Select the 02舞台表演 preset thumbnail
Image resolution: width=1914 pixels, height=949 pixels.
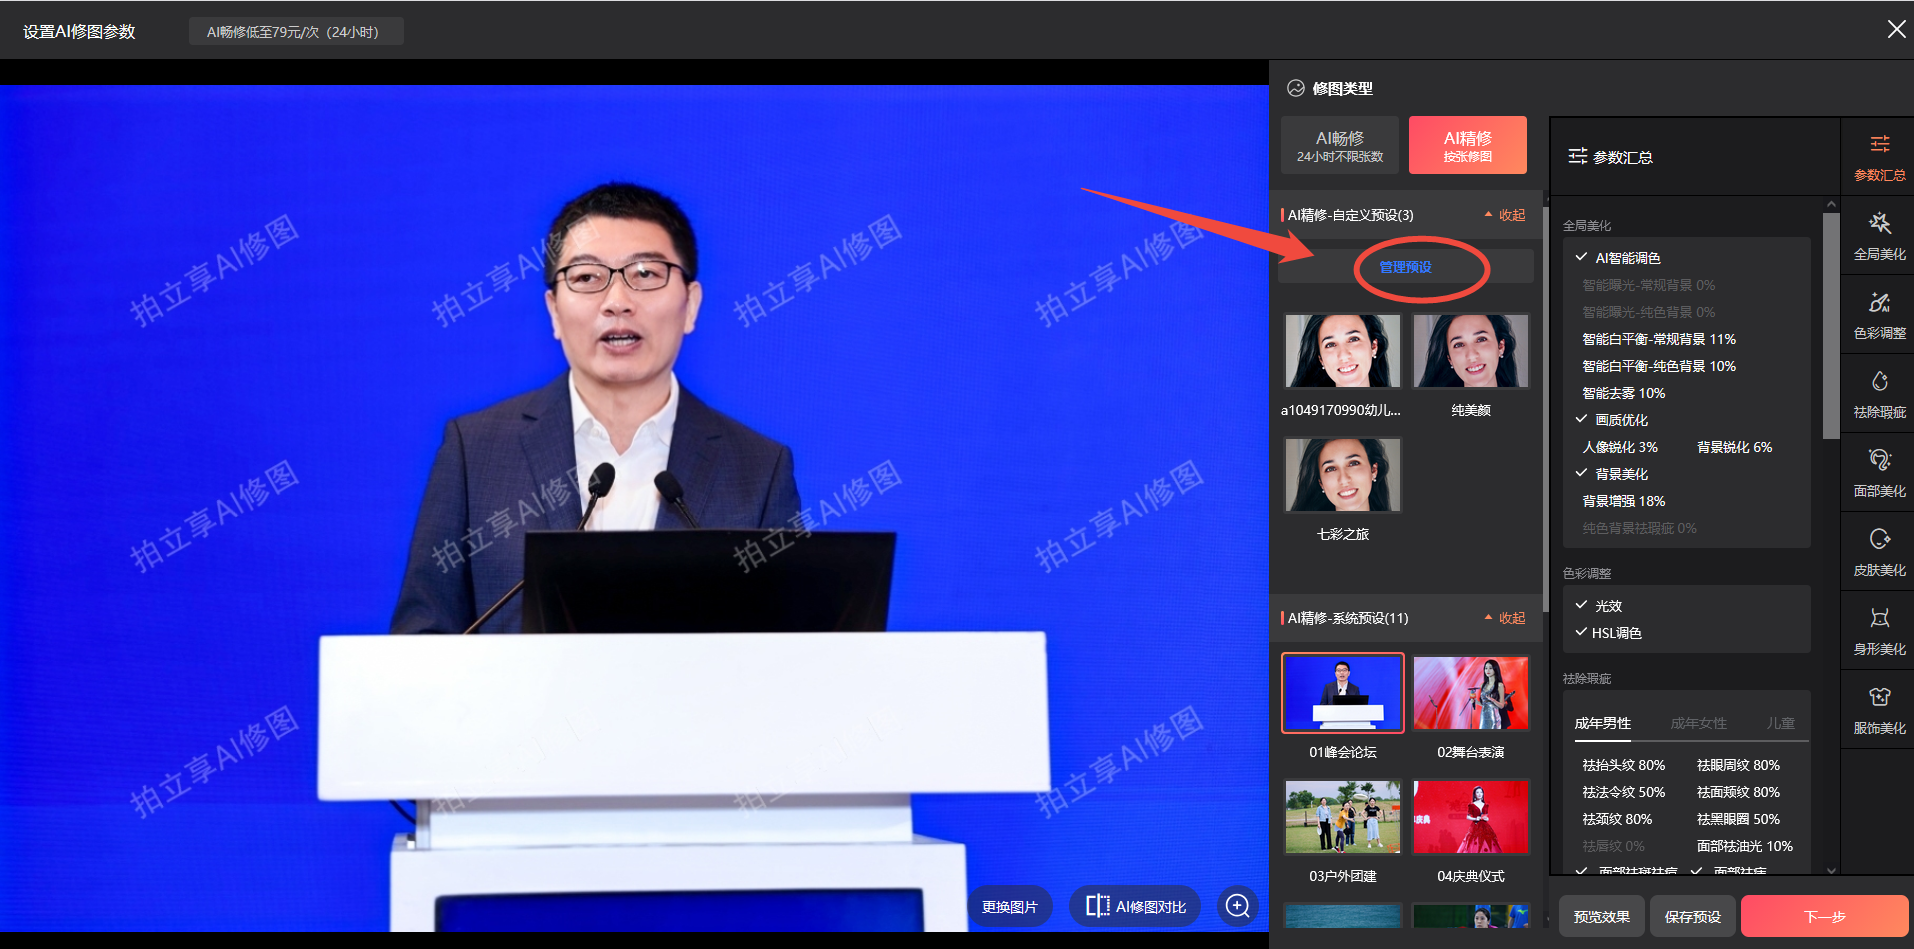(x=1470, y=694)
